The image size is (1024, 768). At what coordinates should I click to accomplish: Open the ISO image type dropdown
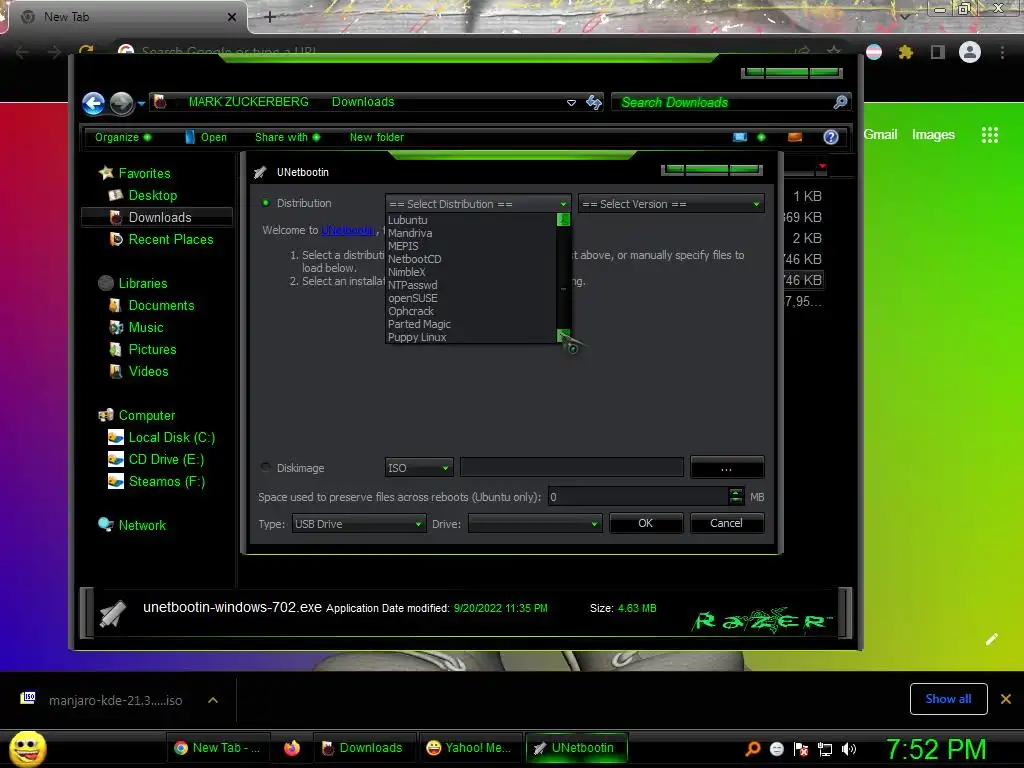click(x=418, y=468)
